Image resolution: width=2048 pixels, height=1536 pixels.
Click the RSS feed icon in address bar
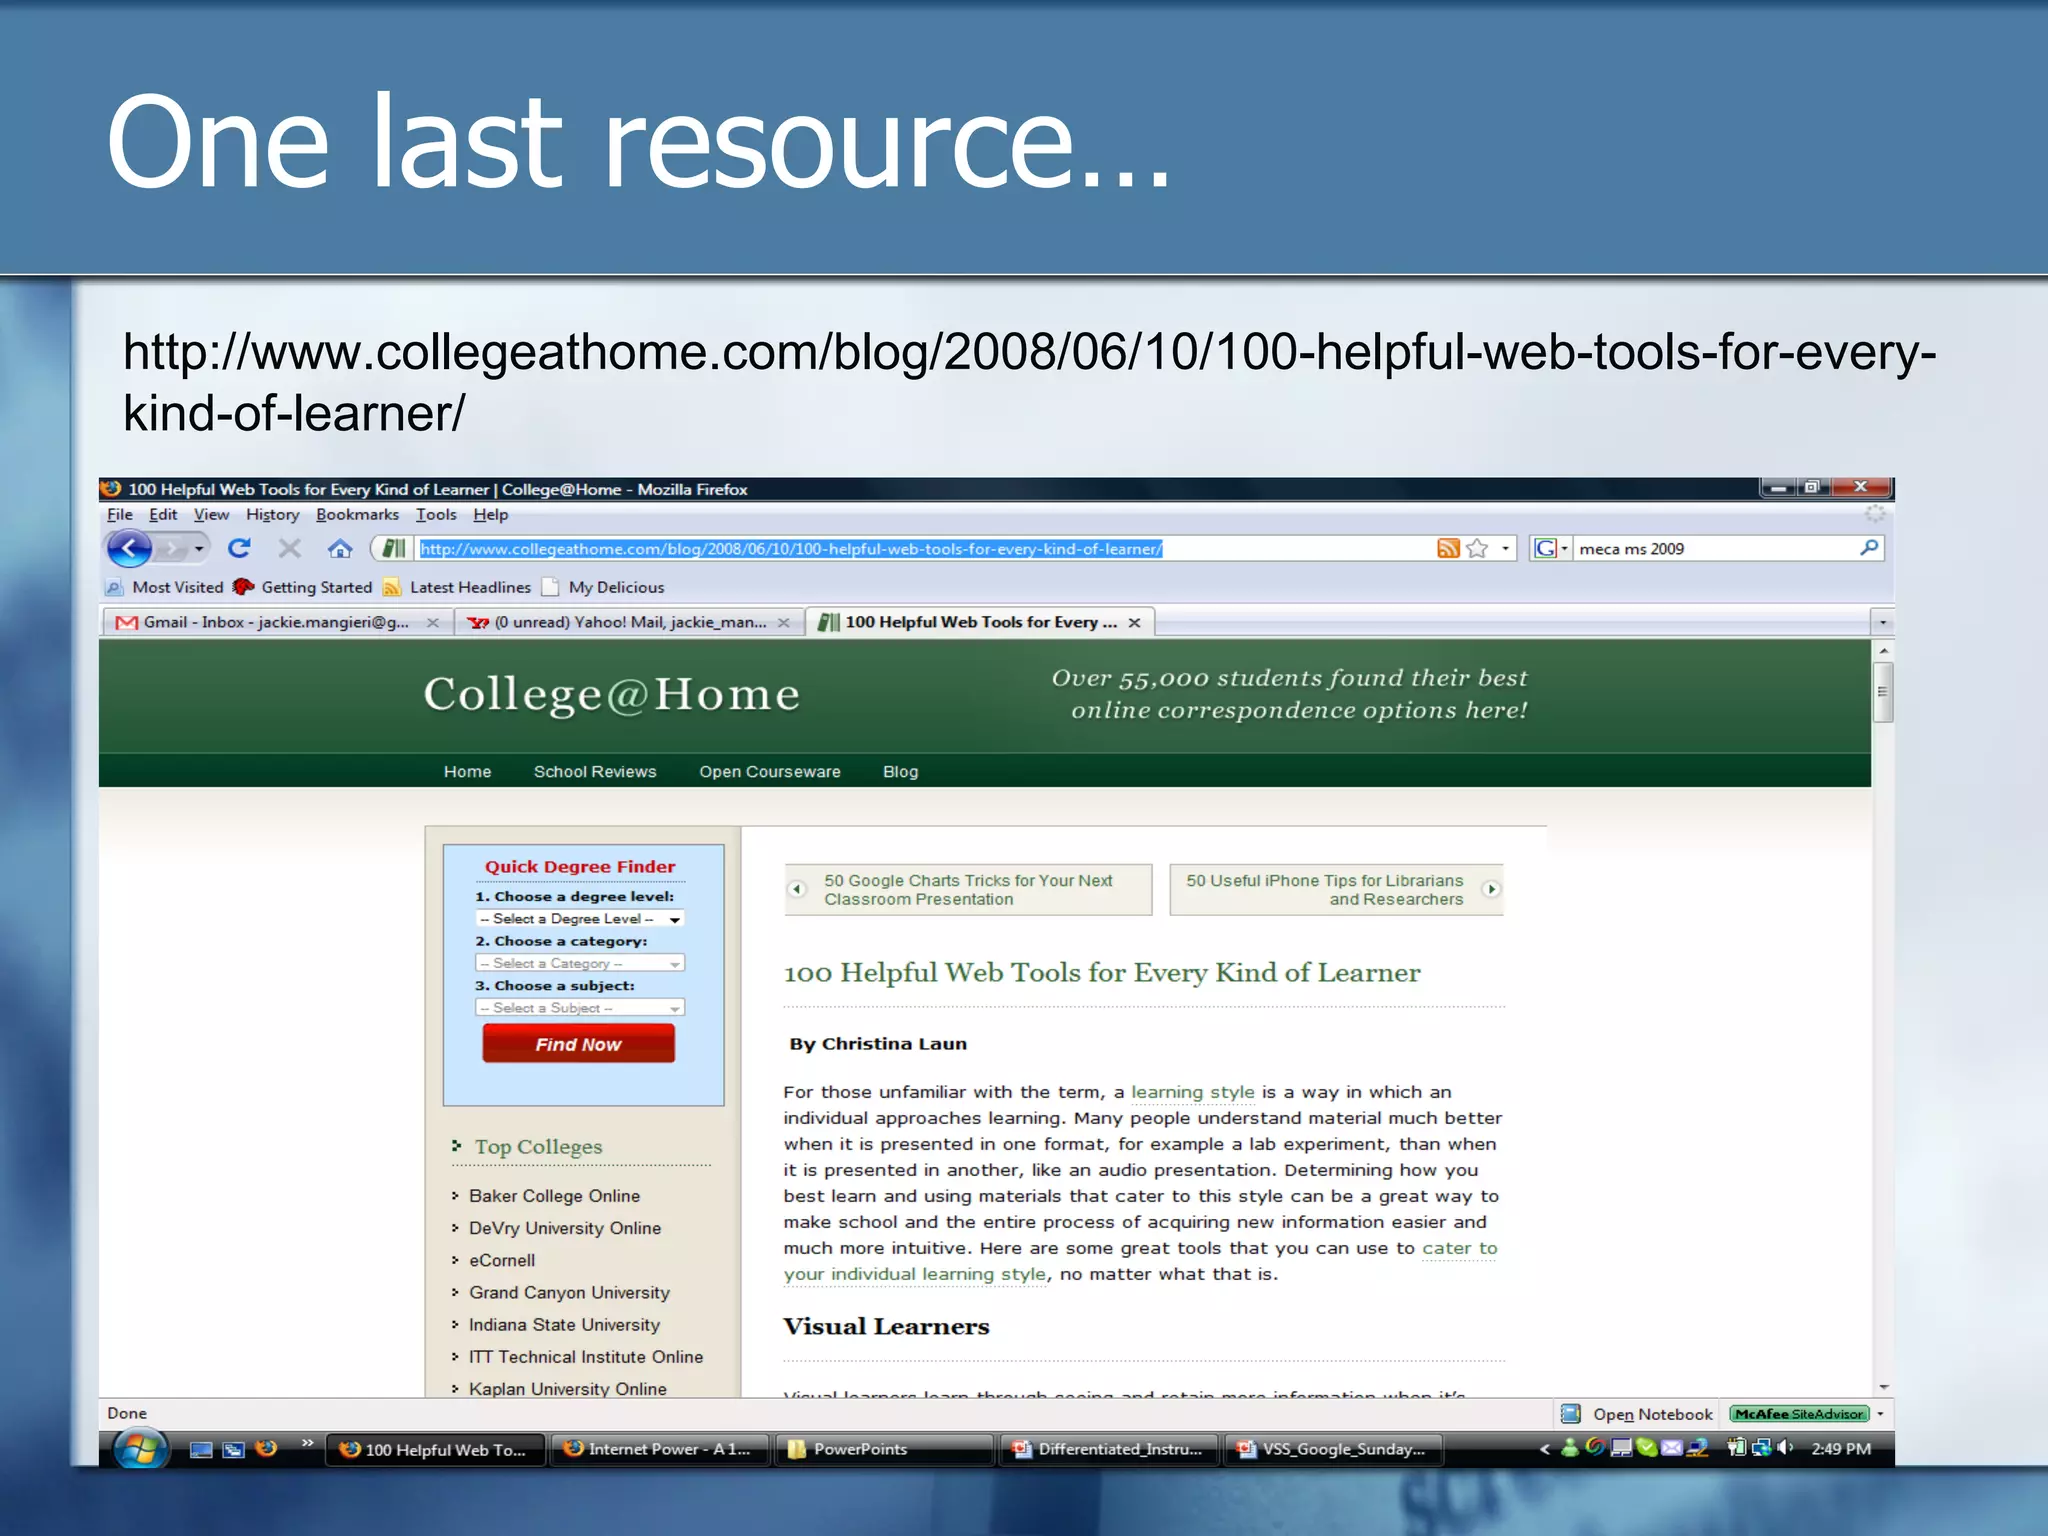point(1447,548)
